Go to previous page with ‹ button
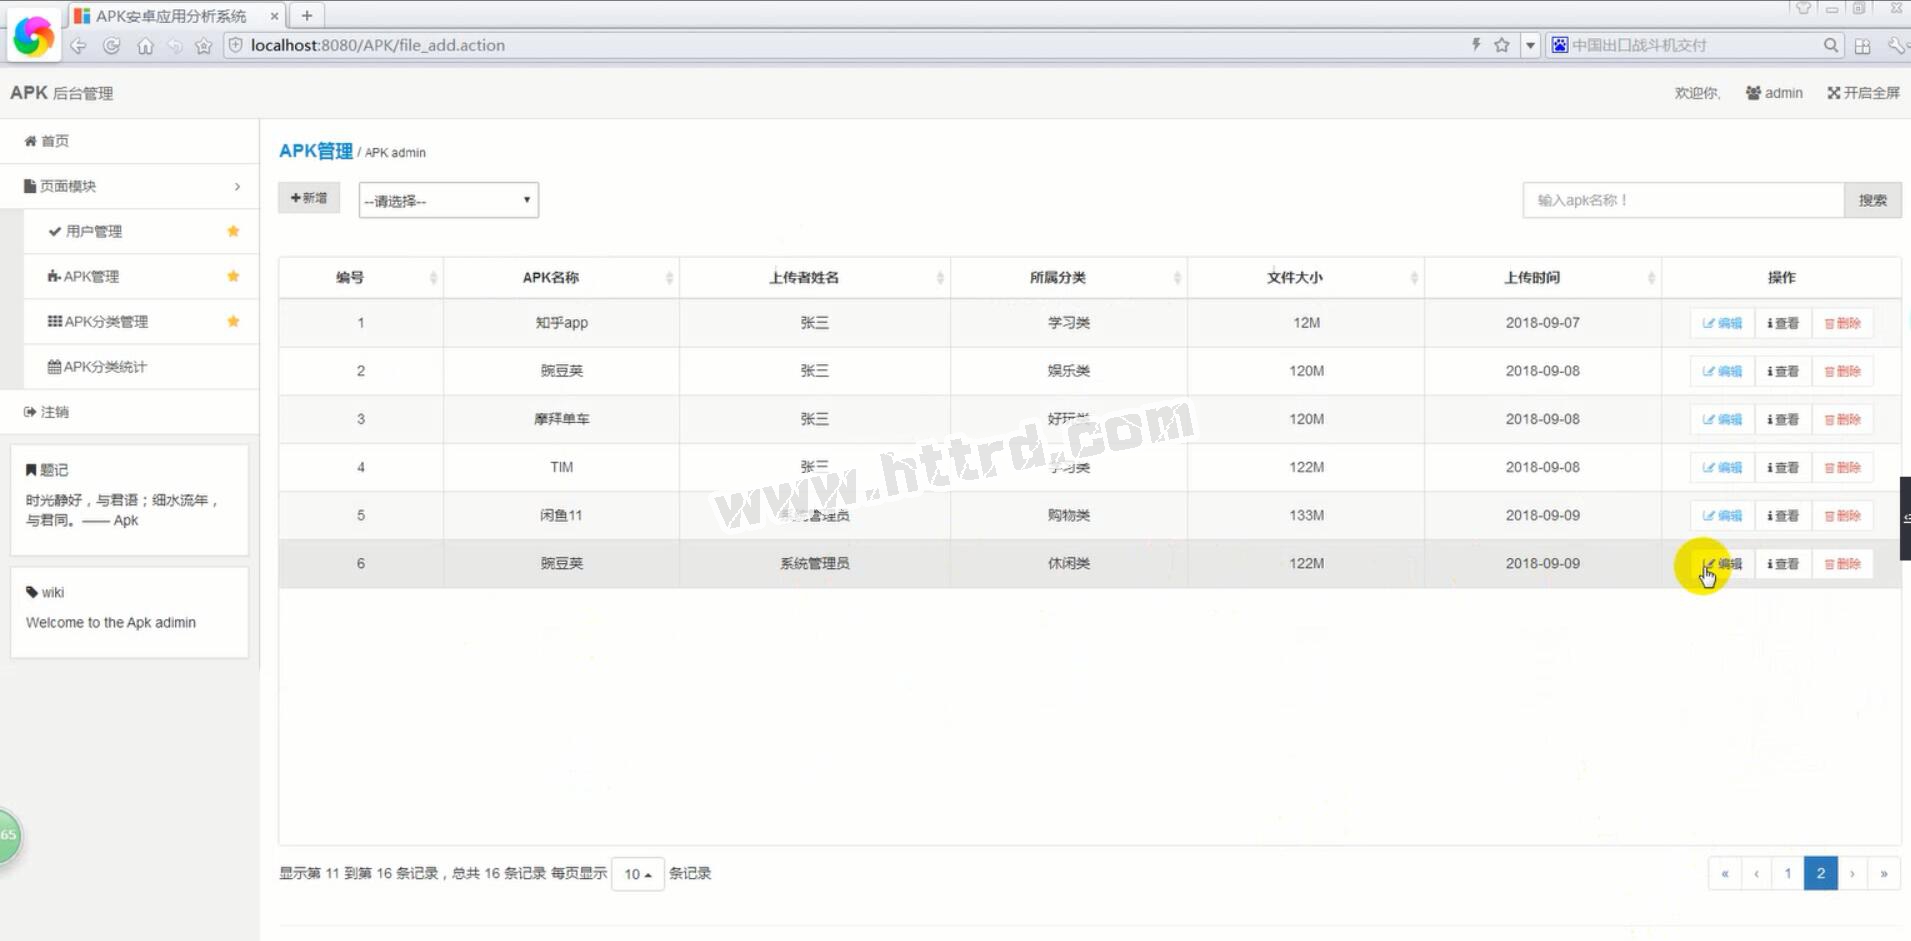 pos(1756,873)
